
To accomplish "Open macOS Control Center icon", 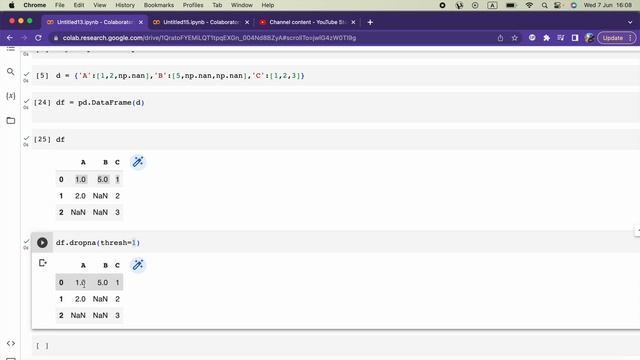I will pyautogui.click(x=558, y=5).
